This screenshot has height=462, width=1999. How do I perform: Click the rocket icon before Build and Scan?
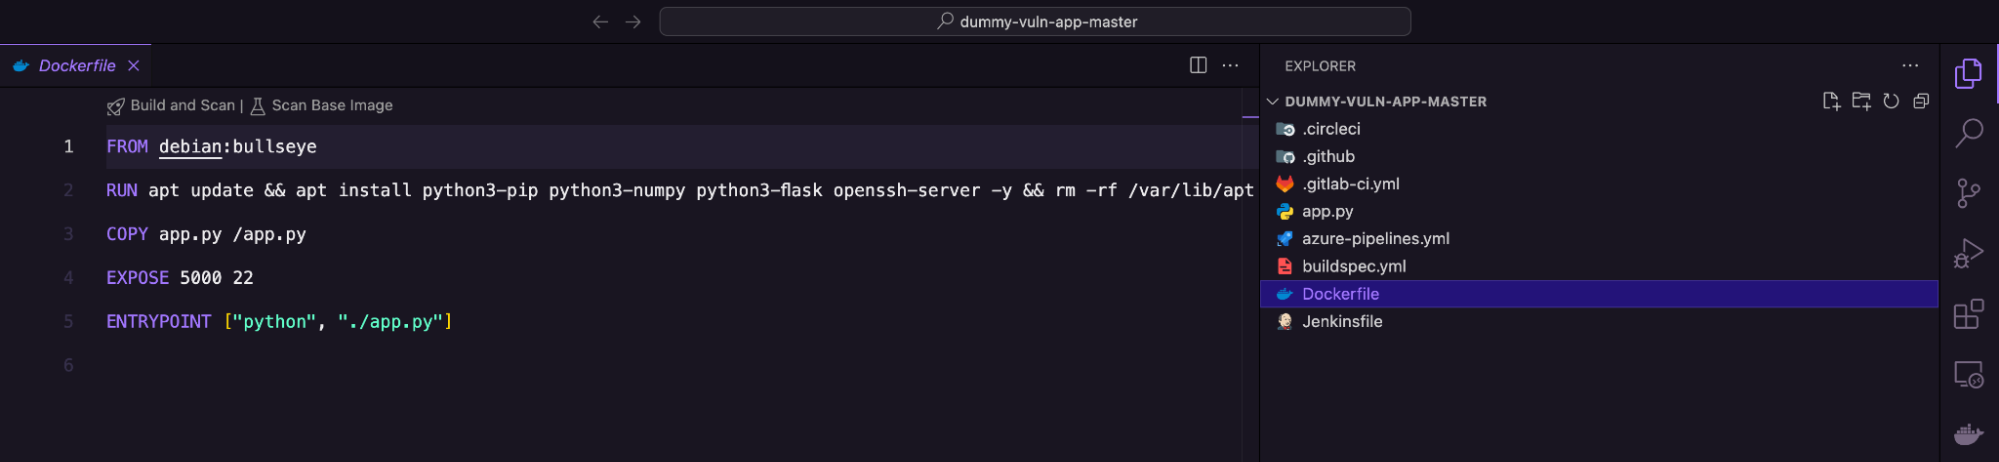click(x=116, y=106)
